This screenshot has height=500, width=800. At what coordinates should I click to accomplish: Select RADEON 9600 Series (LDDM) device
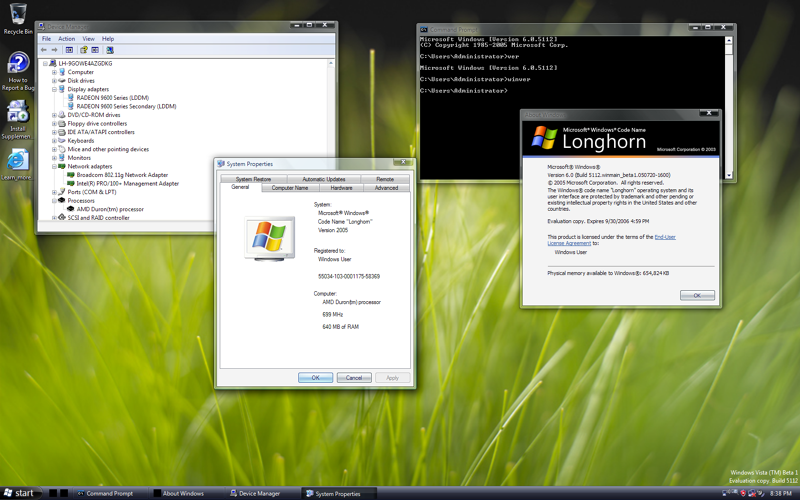(112, 97)
